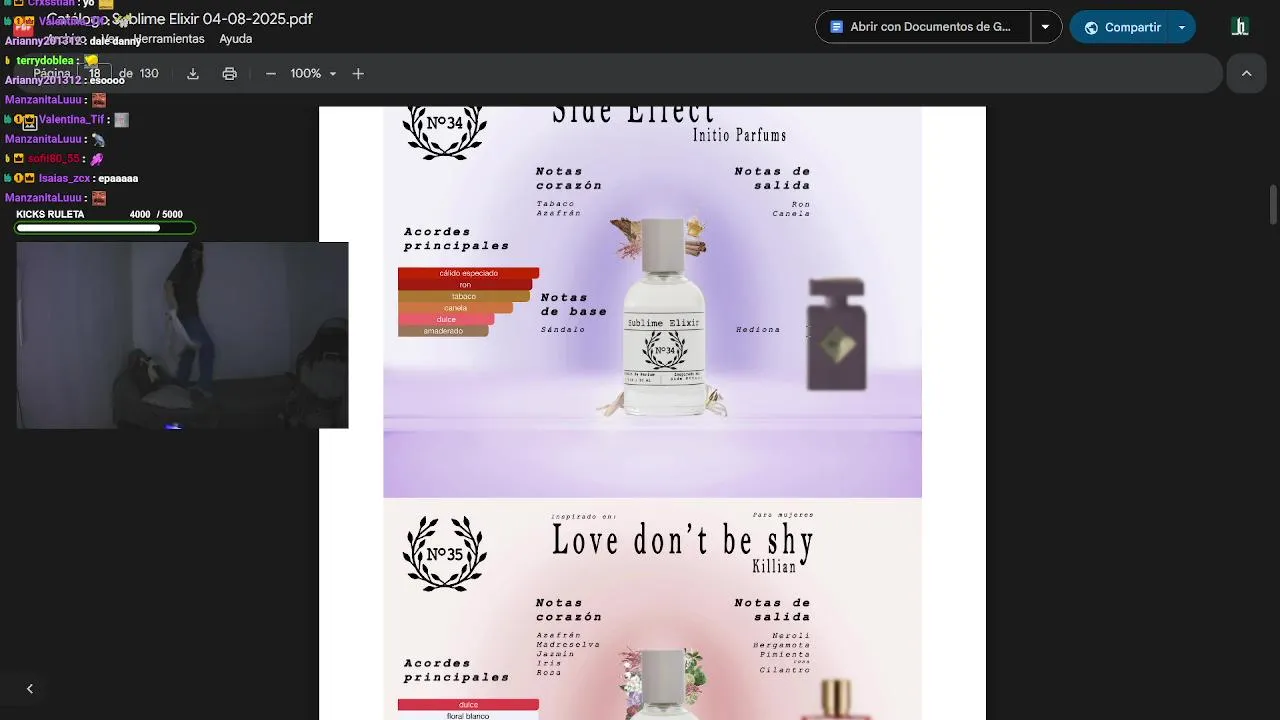This screenshot has height=720, width=1280.
Task: Click the Inspirado en label
Action: tap(583, 517)
